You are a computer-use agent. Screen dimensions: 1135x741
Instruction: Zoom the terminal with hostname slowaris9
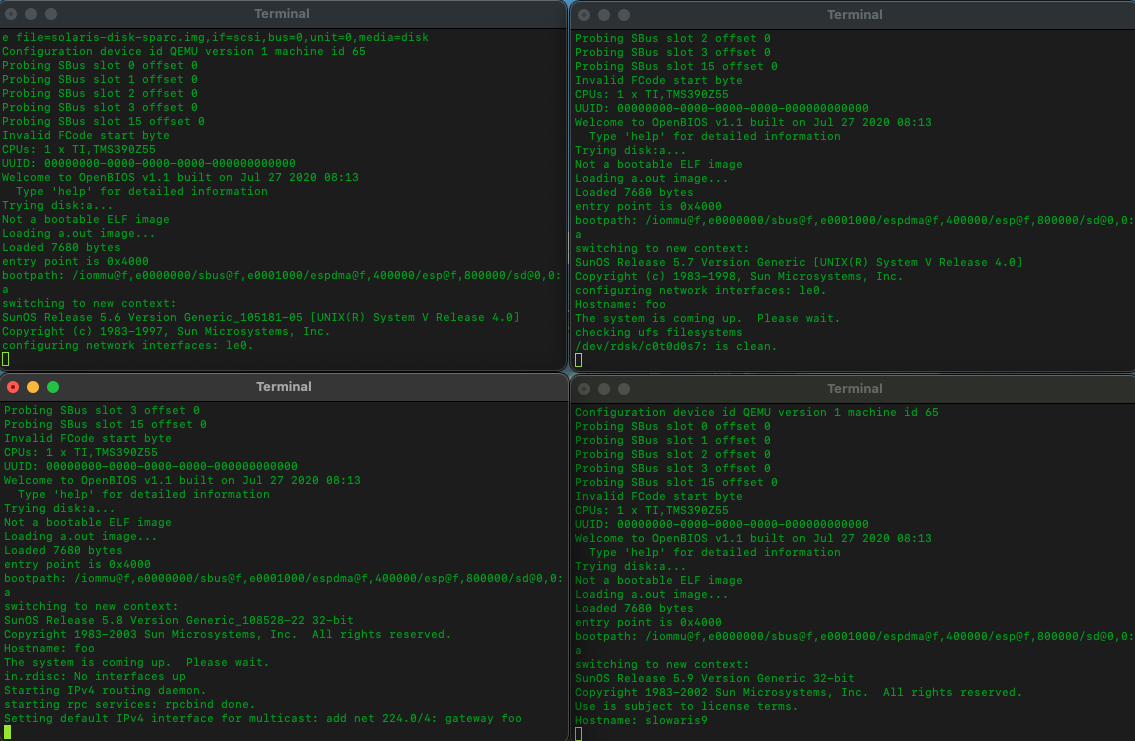pyautogui.click(x=624, y=389)
